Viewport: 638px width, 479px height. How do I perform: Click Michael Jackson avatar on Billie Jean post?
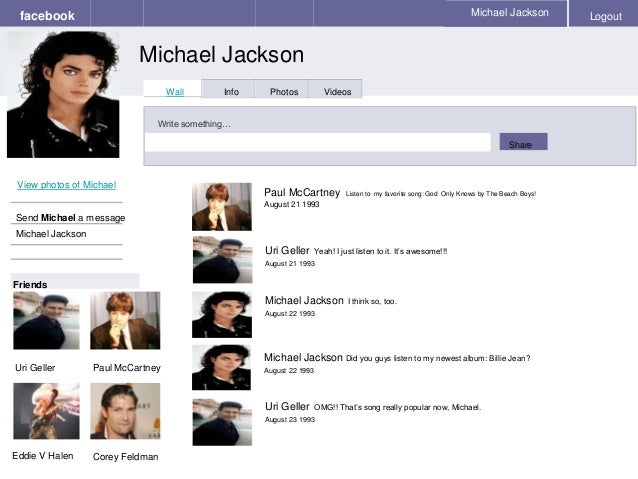pos(221,367)
